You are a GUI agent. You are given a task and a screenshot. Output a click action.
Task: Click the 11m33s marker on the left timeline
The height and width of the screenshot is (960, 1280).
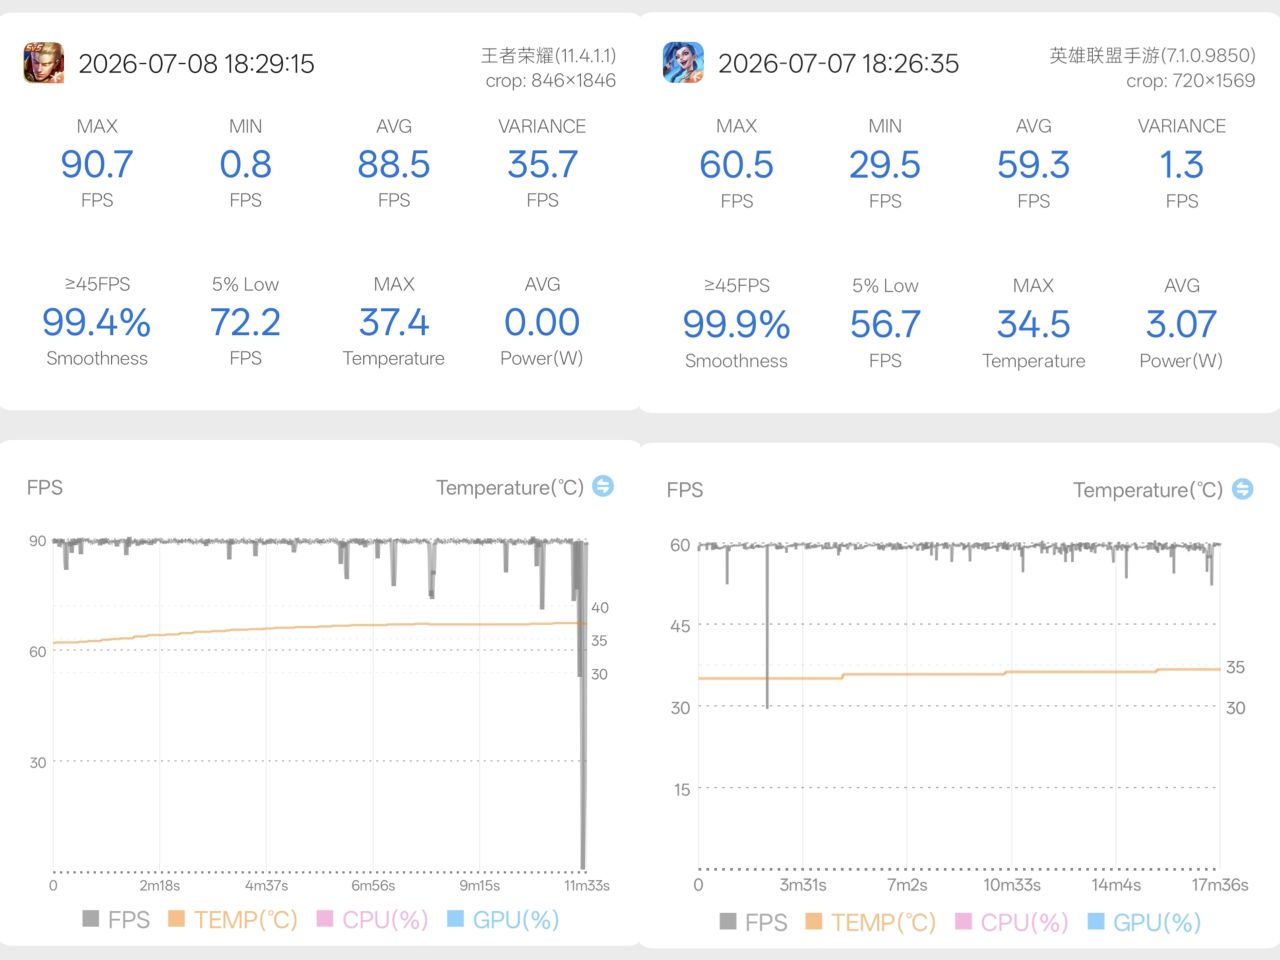coord(587,885)
